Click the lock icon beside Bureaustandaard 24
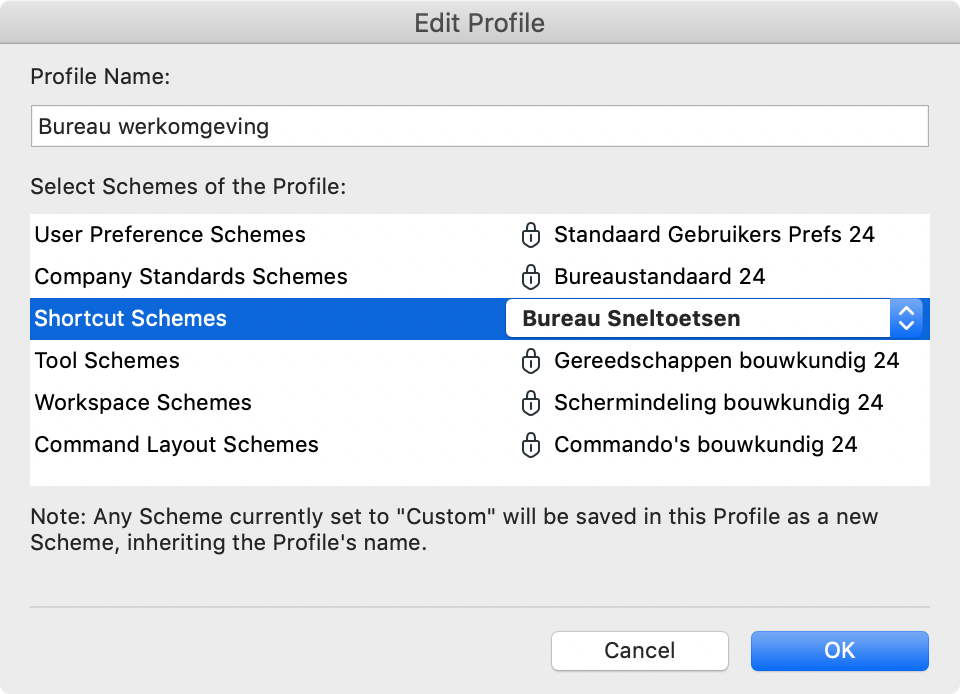960x694 pixels. click(x=531, y=277)
